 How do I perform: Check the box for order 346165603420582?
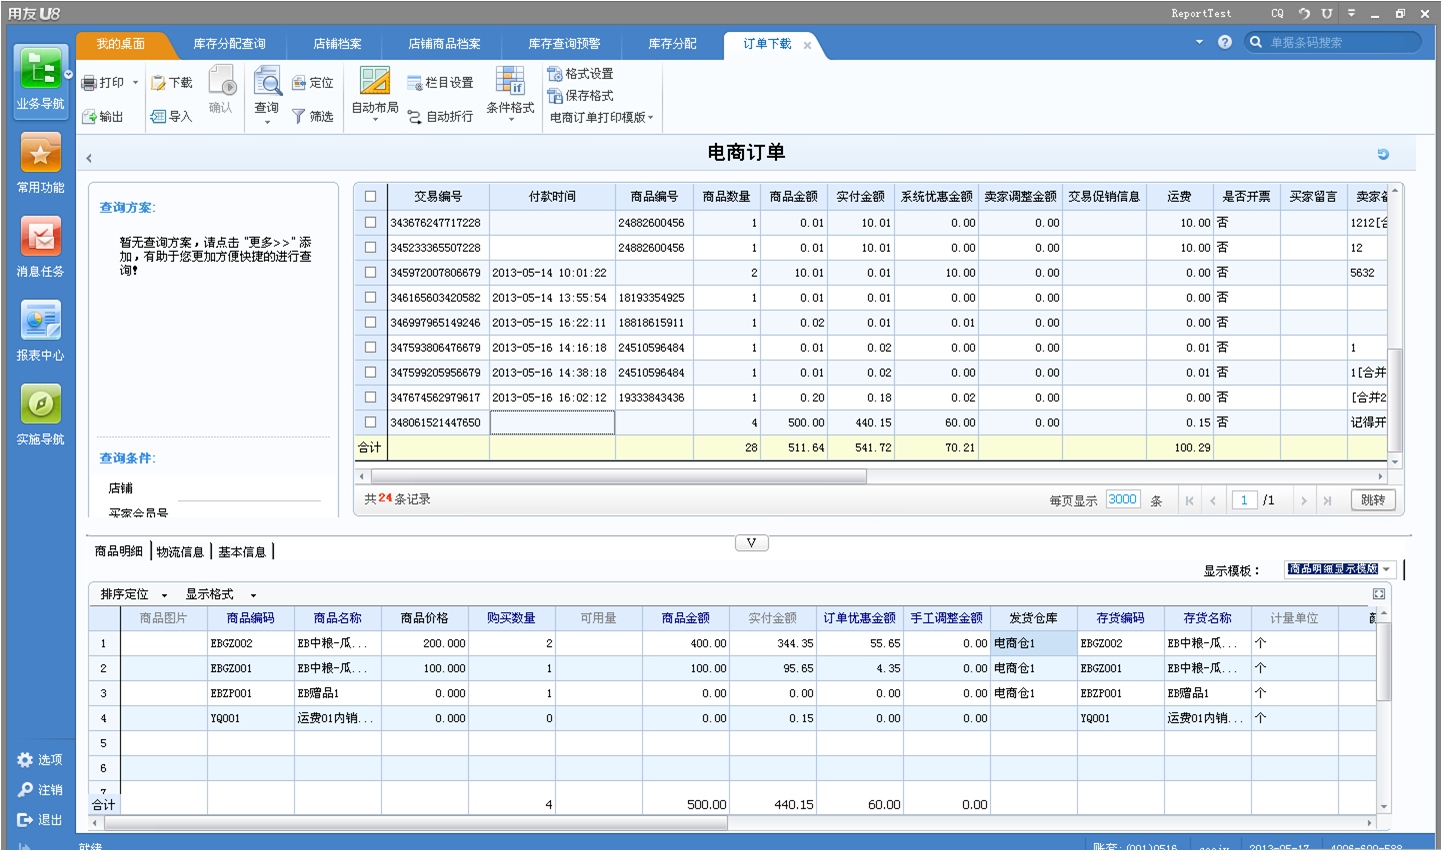coord(370,297)
